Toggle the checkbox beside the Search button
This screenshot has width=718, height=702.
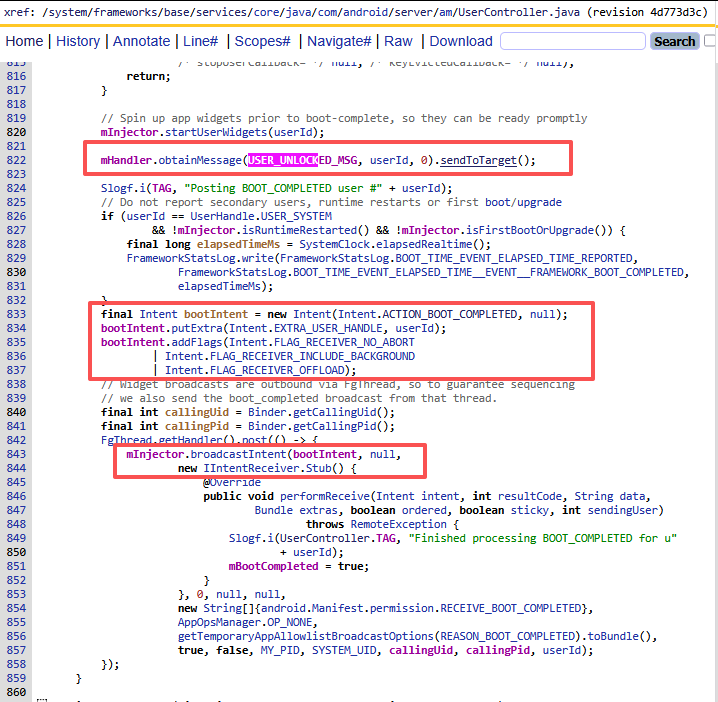711,41
